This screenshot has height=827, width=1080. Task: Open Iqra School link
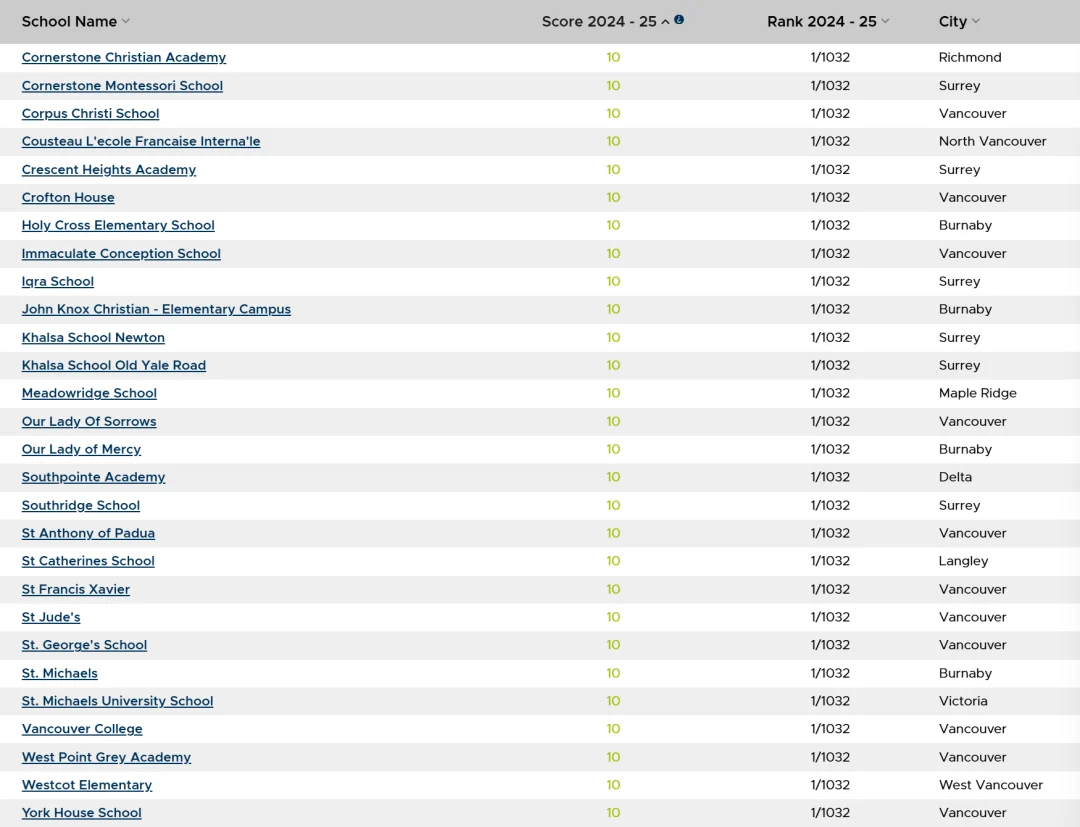(58, 281)
